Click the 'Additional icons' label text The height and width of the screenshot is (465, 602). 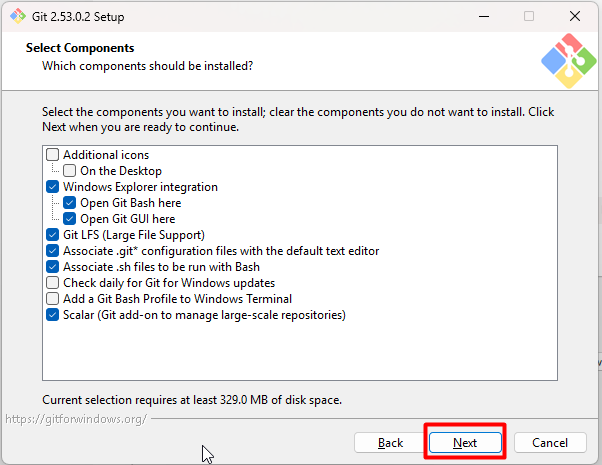pyautogui.click(x=106, y=155)
